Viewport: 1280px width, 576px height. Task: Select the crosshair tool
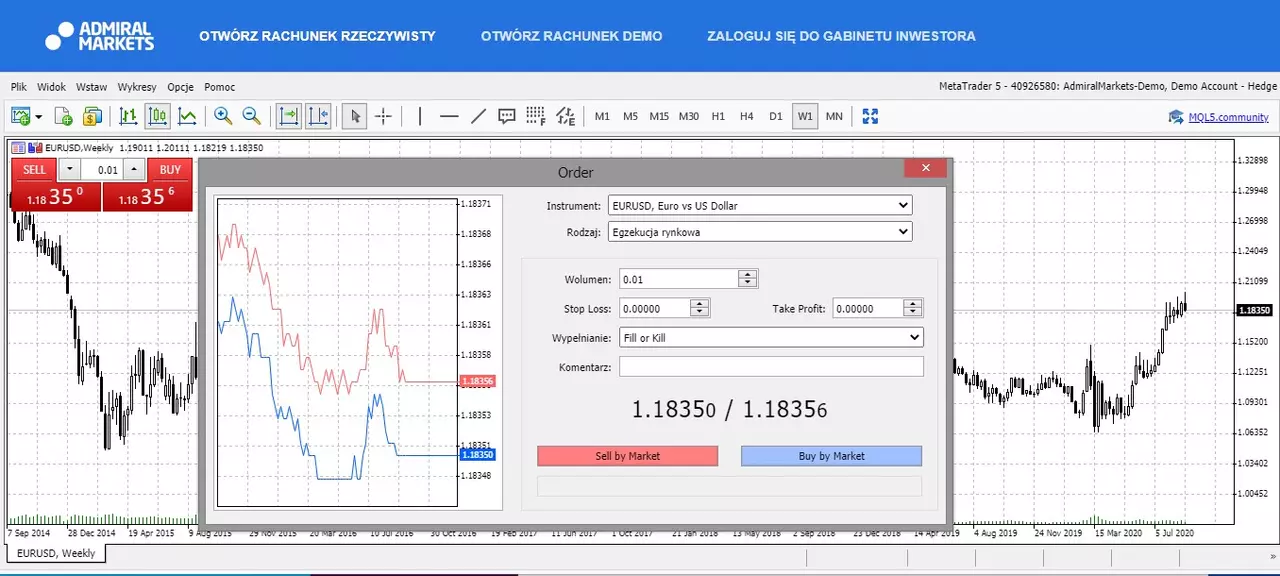[x=383, y=116]
